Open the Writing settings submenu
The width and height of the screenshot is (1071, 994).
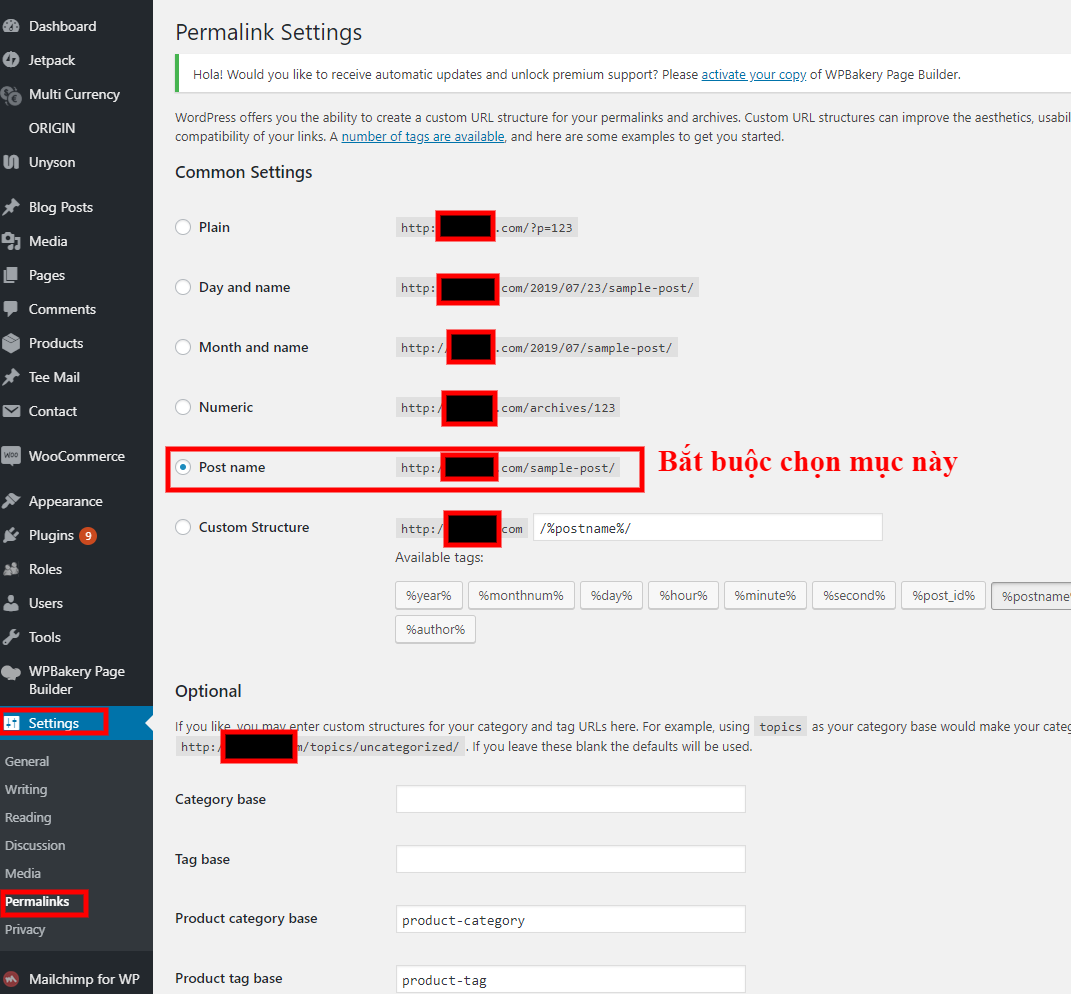coord(26,789)
